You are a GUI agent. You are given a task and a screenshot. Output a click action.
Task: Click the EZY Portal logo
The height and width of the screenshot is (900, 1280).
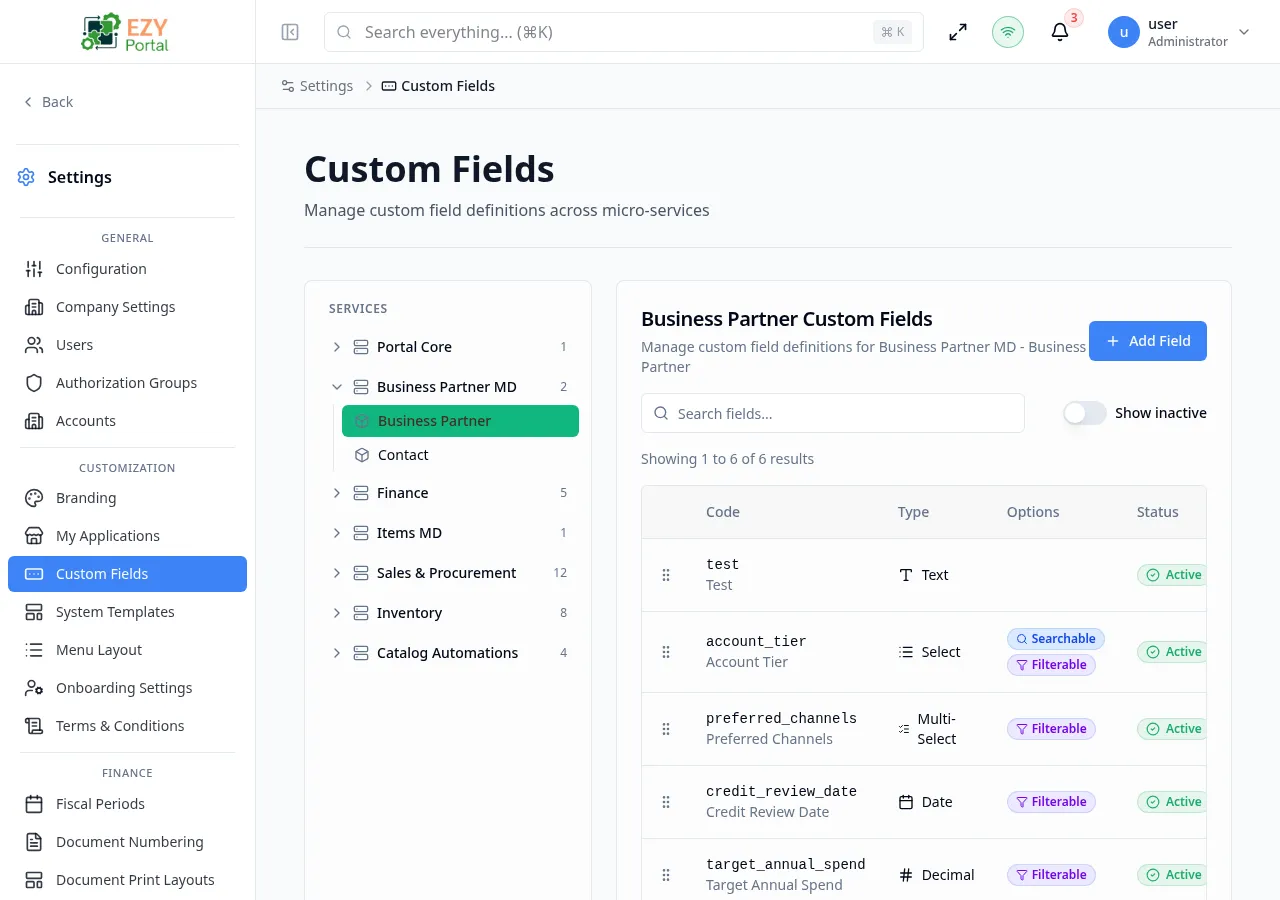[127, 32]
